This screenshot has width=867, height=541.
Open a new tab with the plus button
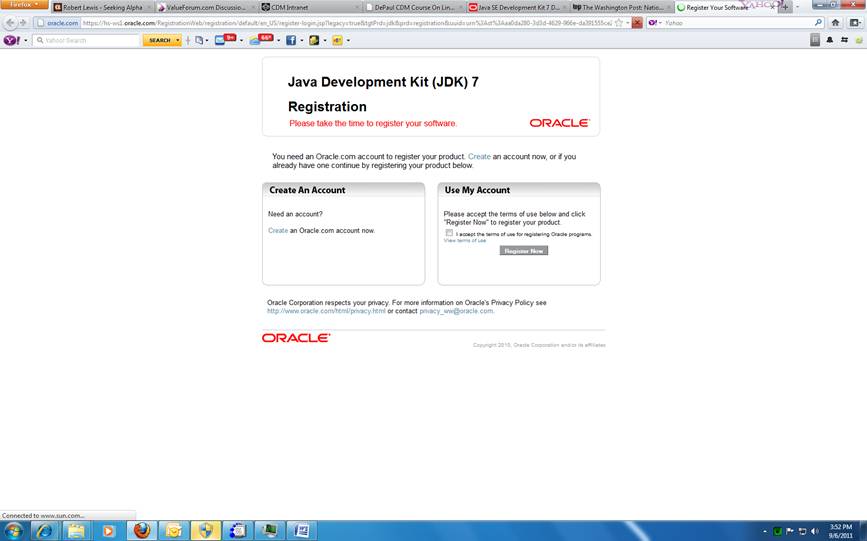coord(785,7)
